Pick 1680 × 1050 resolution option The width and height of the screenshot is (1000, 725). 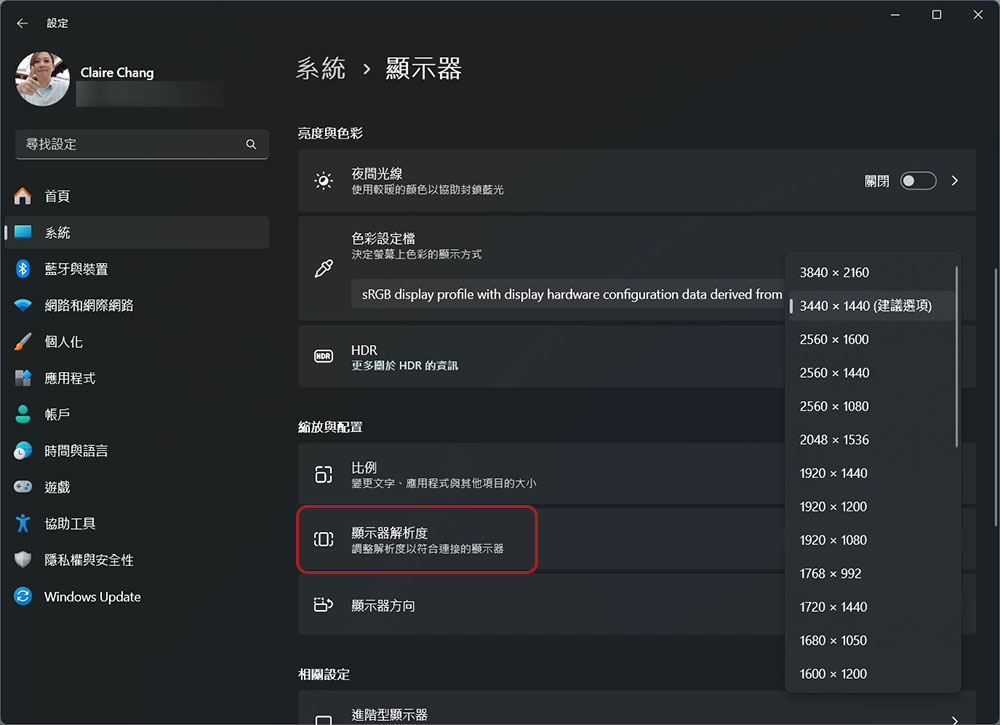871,641
